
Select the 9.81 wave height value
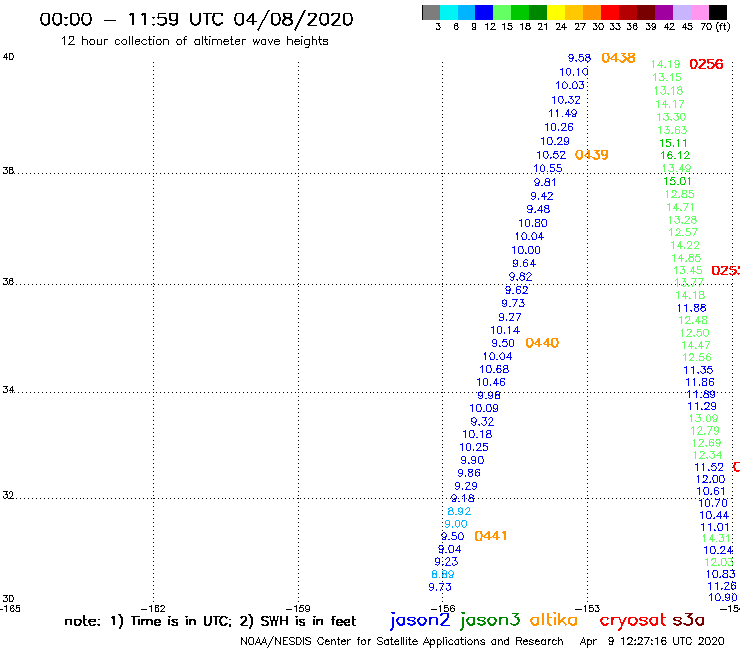click(x=545, y=182)
